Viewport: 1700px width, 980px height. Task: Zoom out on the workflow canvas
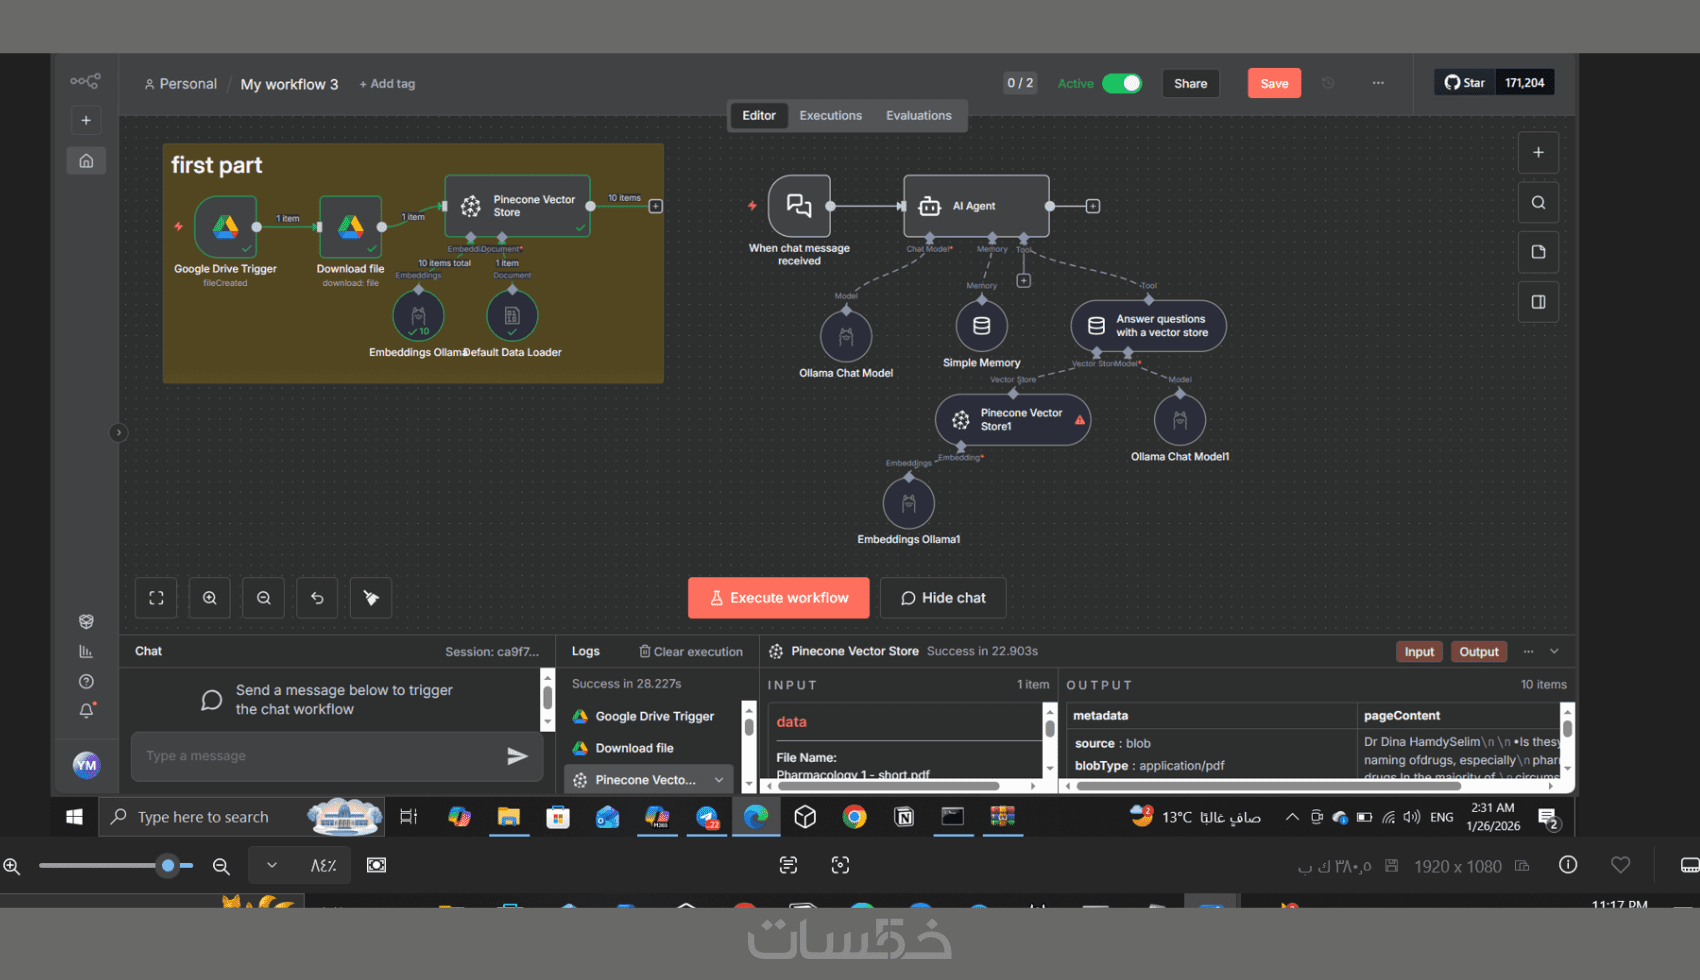coord(264,598)
